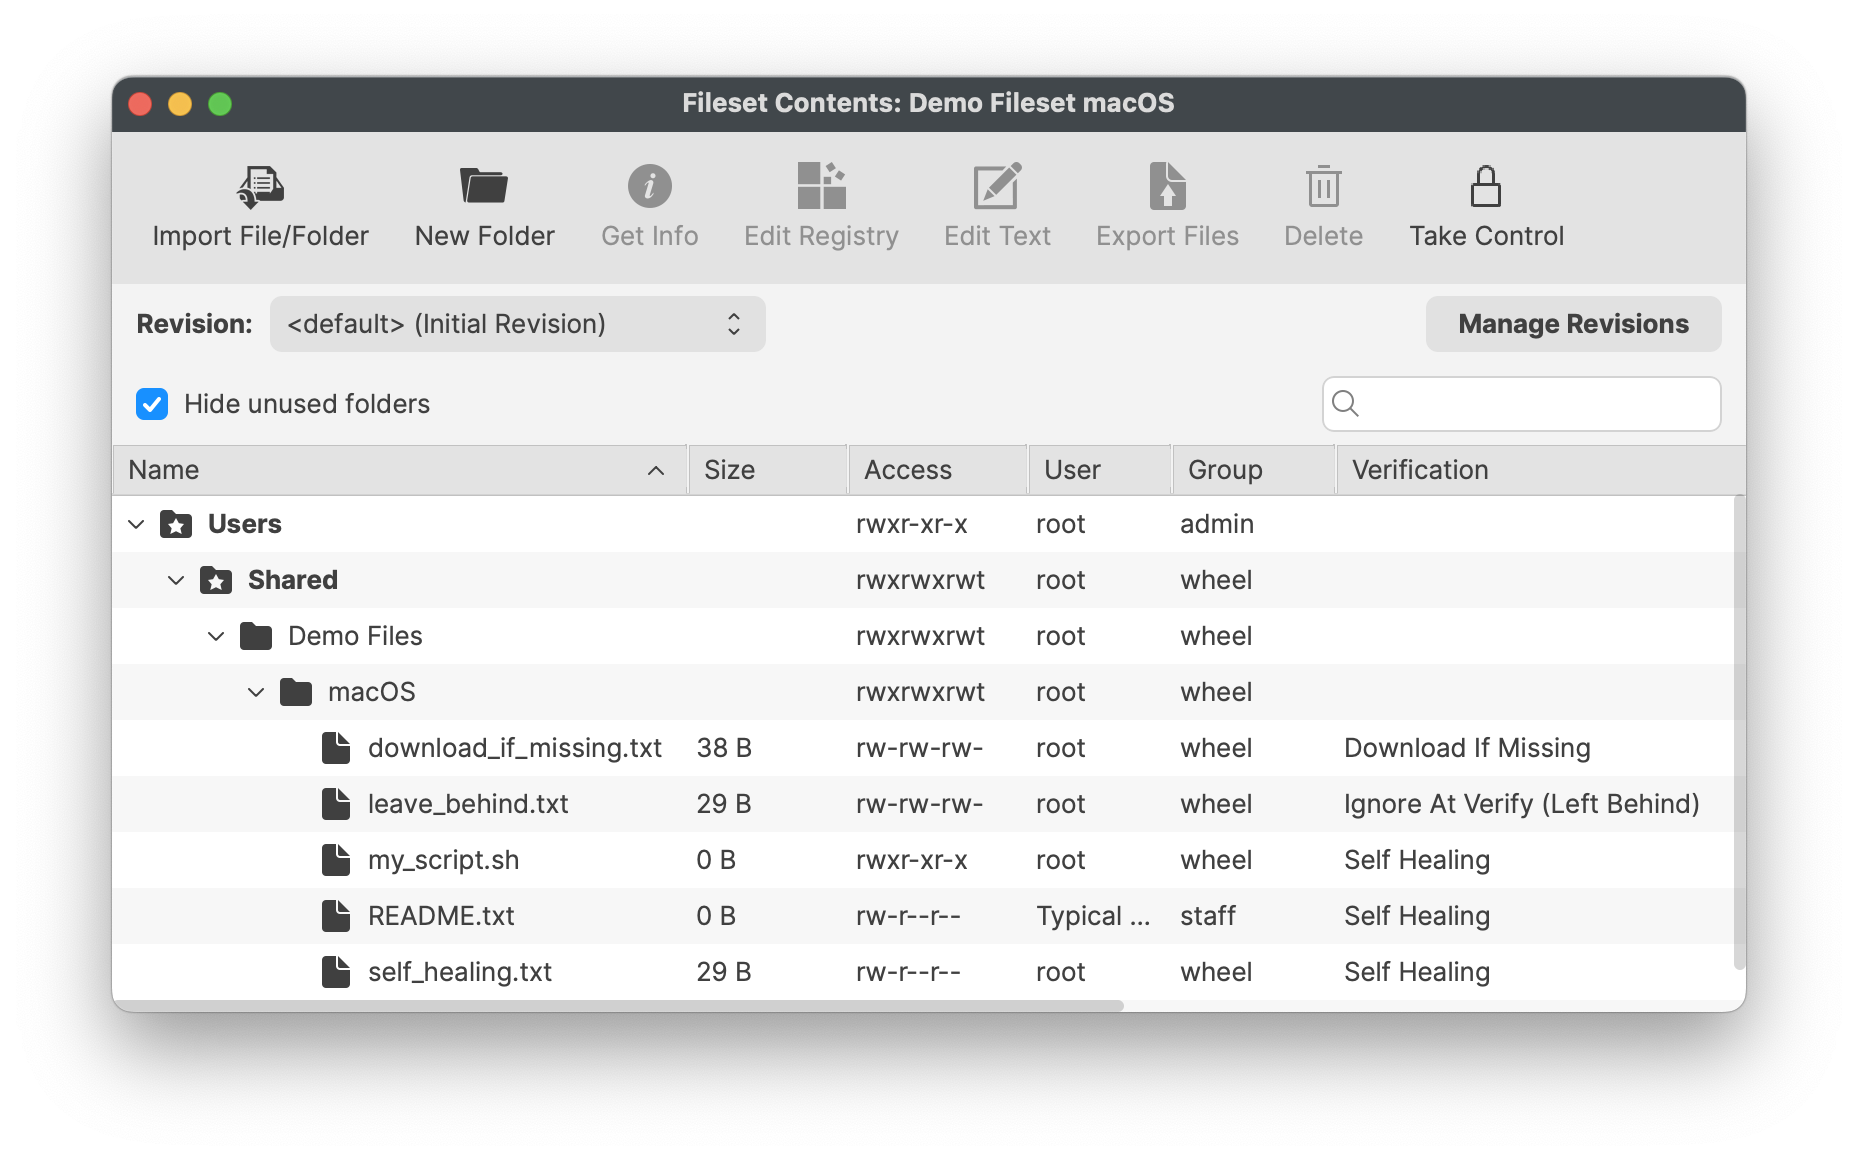Click rwxr-xr-x access for Users row
This screenshot has width=1858, height=1160.
(912, 524)
